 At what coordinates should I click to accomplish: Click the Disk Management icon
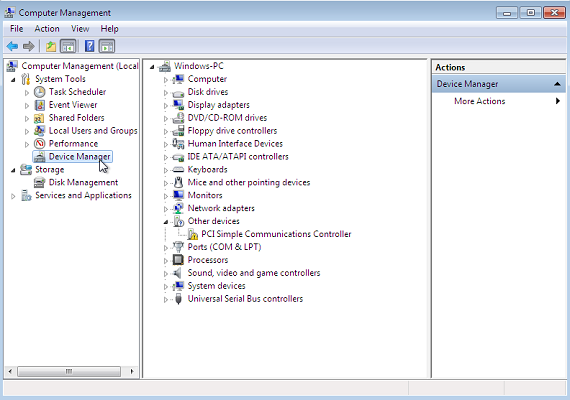(x=39, y=183)
